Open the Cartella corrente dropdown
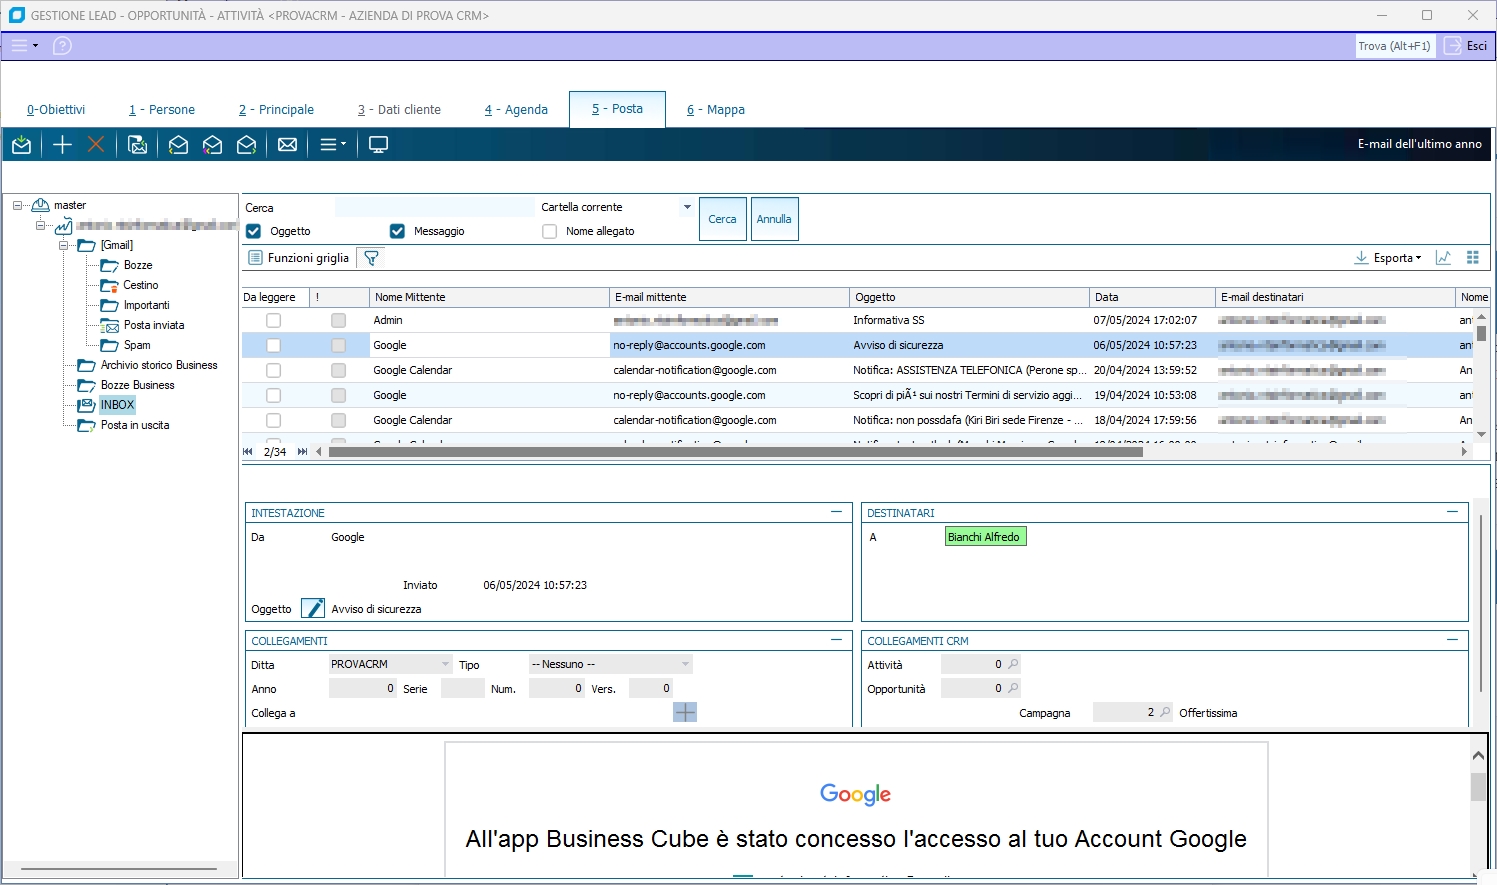 pos(687,207)
